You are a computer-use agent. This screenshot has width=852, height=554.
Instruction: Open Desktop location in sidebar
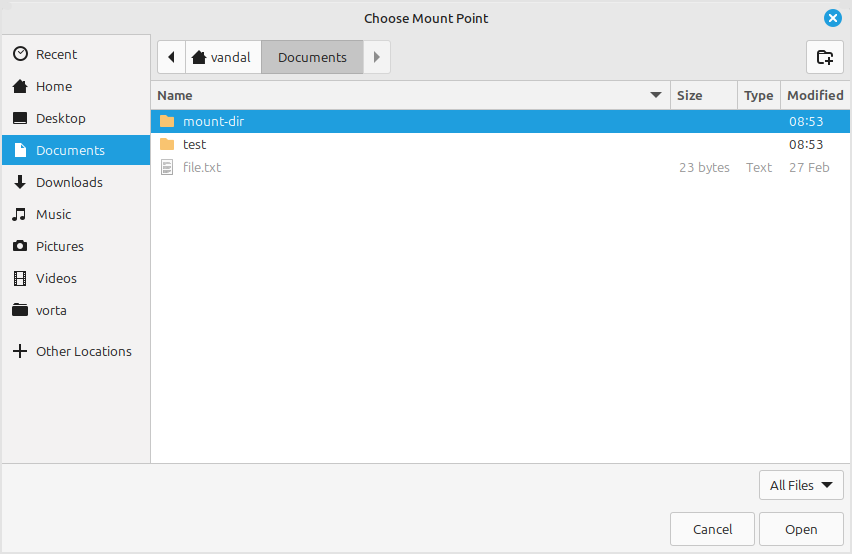pyautogui.click(x=60, y=118)
